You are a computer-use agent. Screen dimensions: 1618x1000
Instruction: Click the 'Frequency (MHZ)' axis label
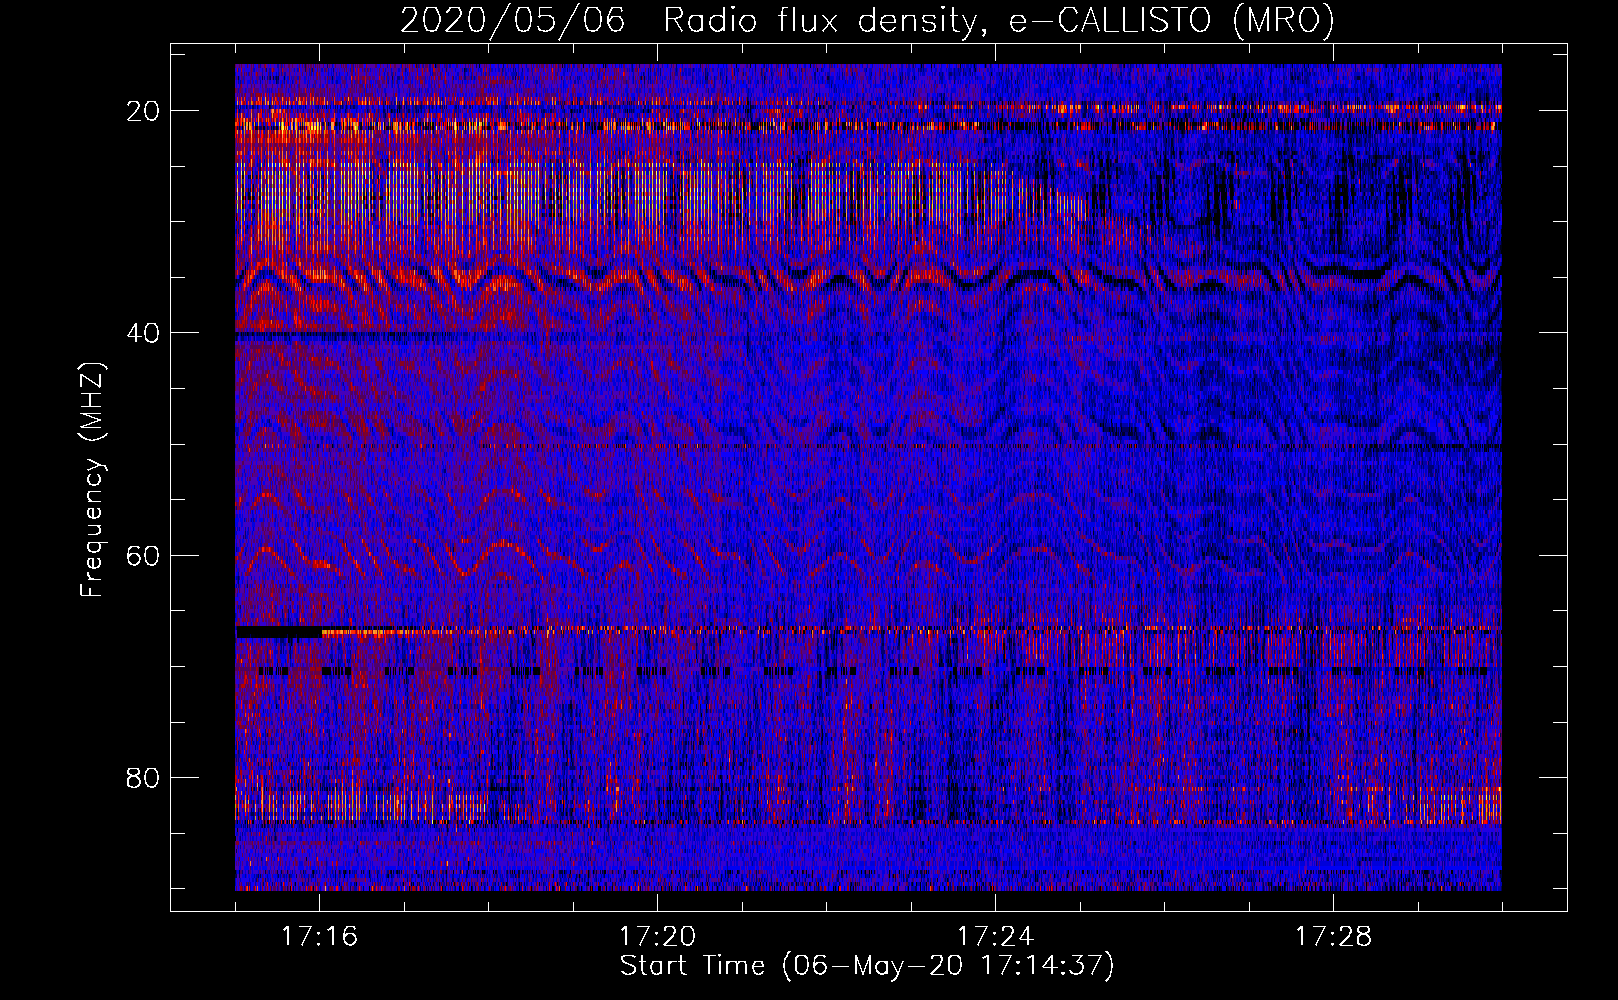pos(92,480)
